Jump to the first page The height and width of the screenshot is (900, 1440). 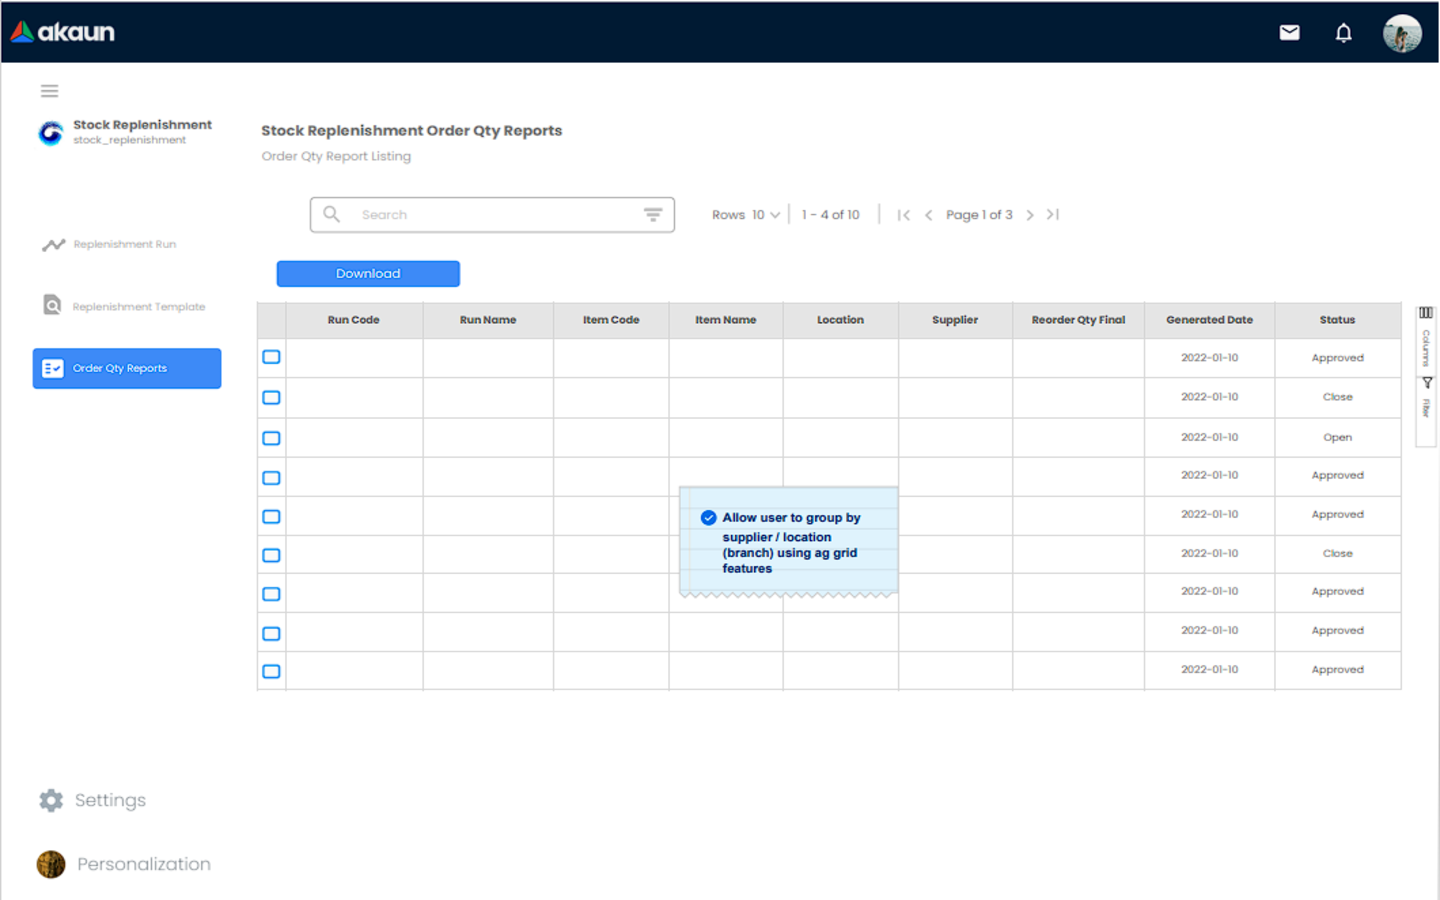point(903,215)
